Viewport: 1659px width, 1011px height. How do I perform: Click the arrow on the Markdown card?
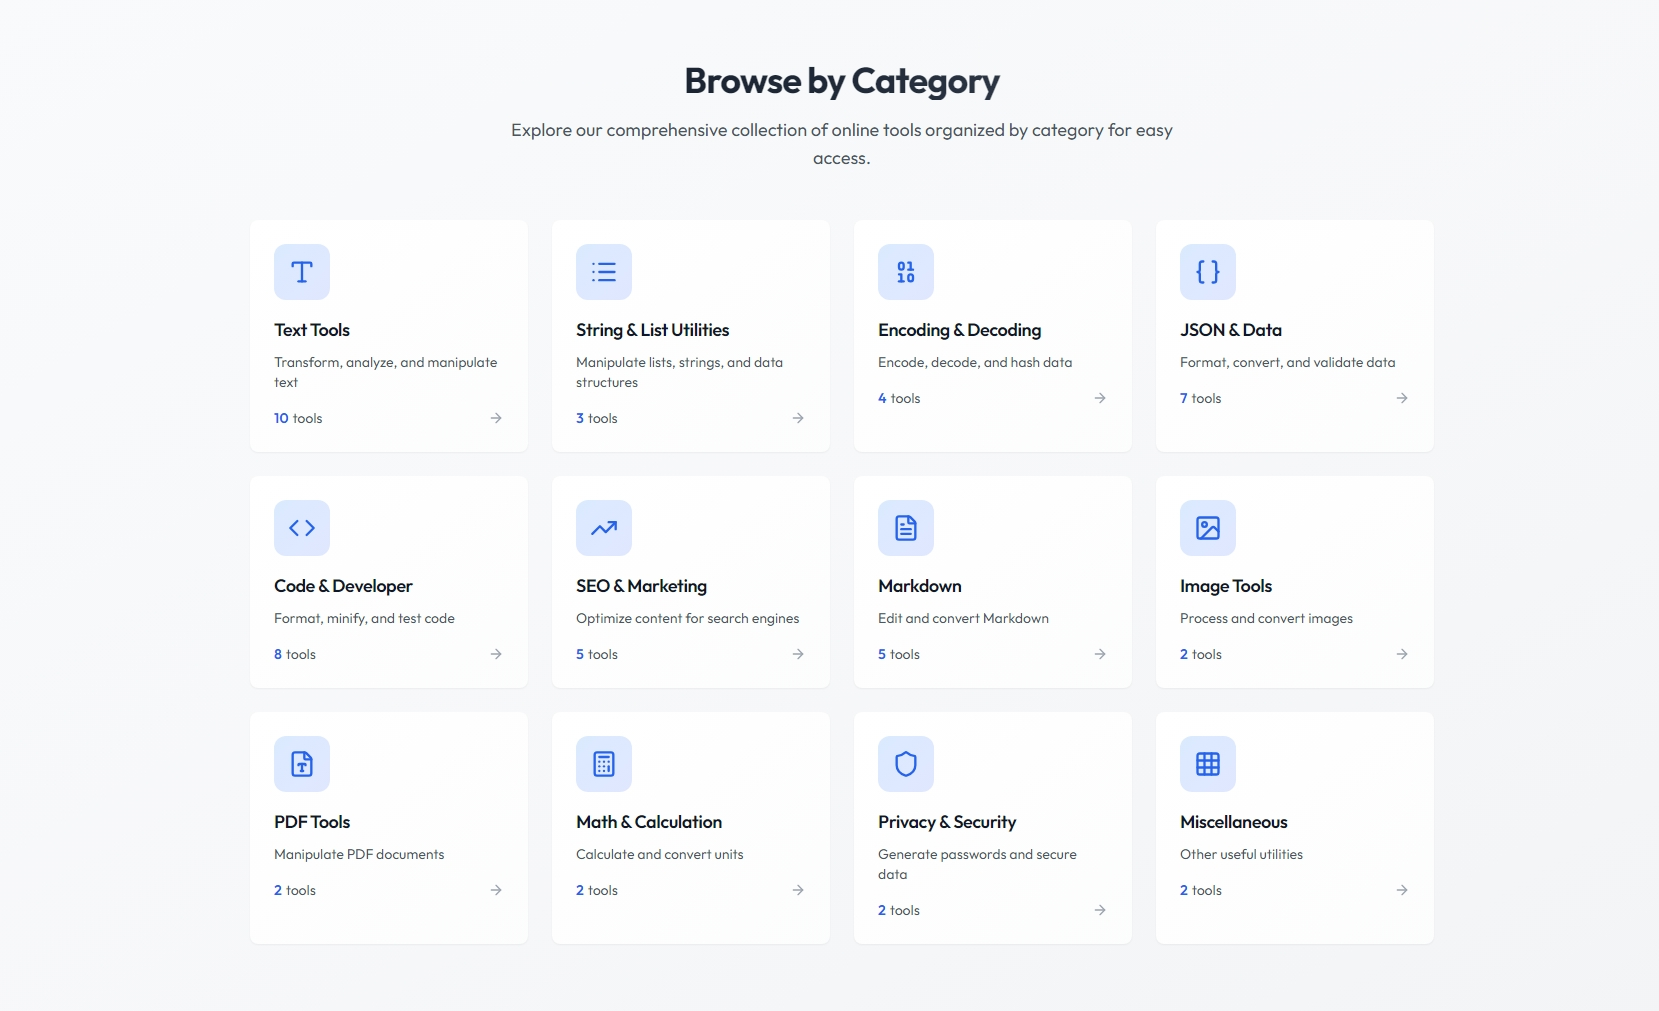[1100, 654]
